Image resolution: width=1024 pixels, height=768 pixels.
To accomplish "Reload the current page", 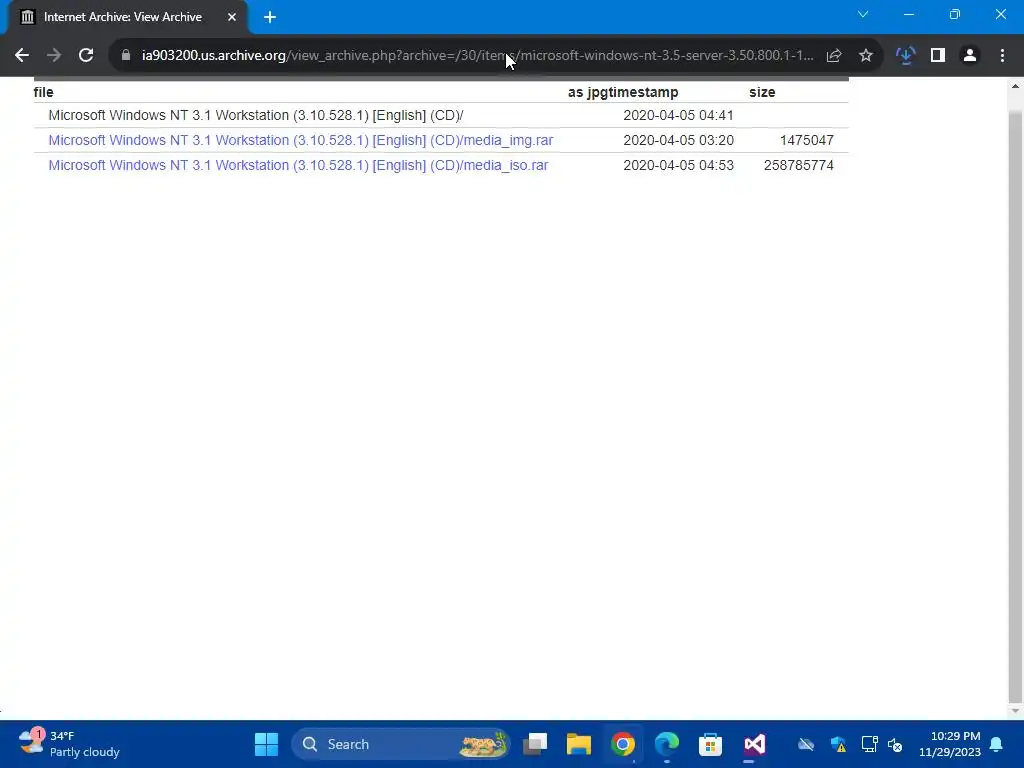I will pyautogui.click(x=86, y=56).
